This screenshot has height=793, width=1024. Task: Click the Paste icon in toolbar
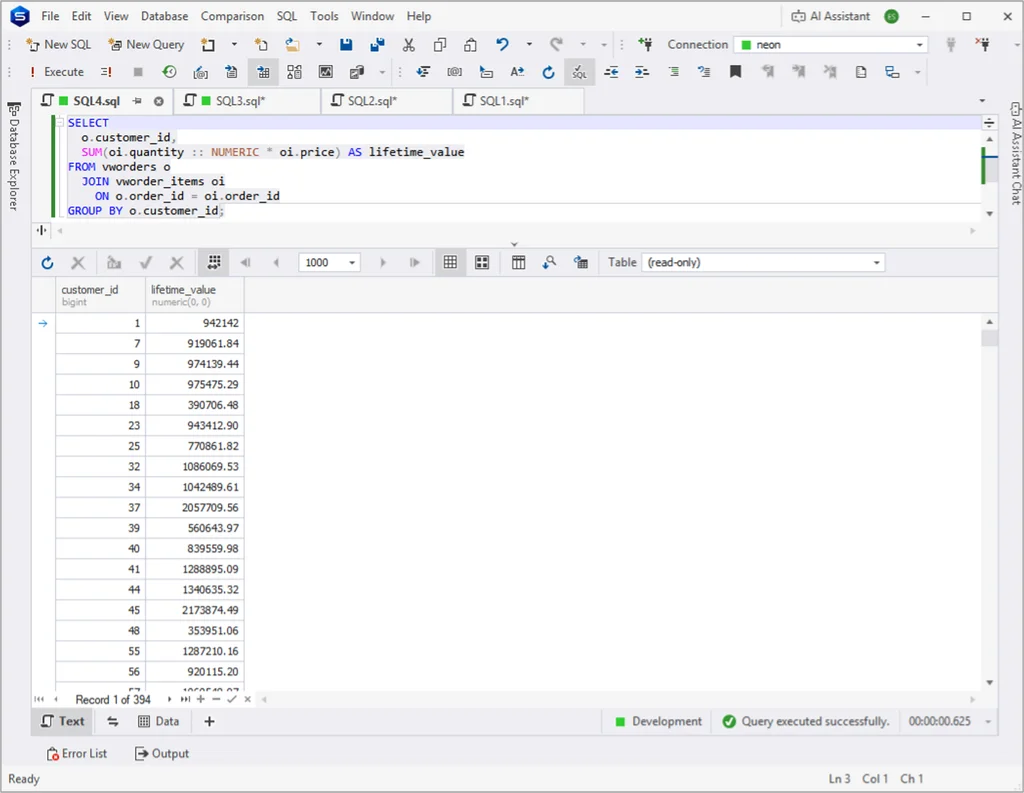470,44
